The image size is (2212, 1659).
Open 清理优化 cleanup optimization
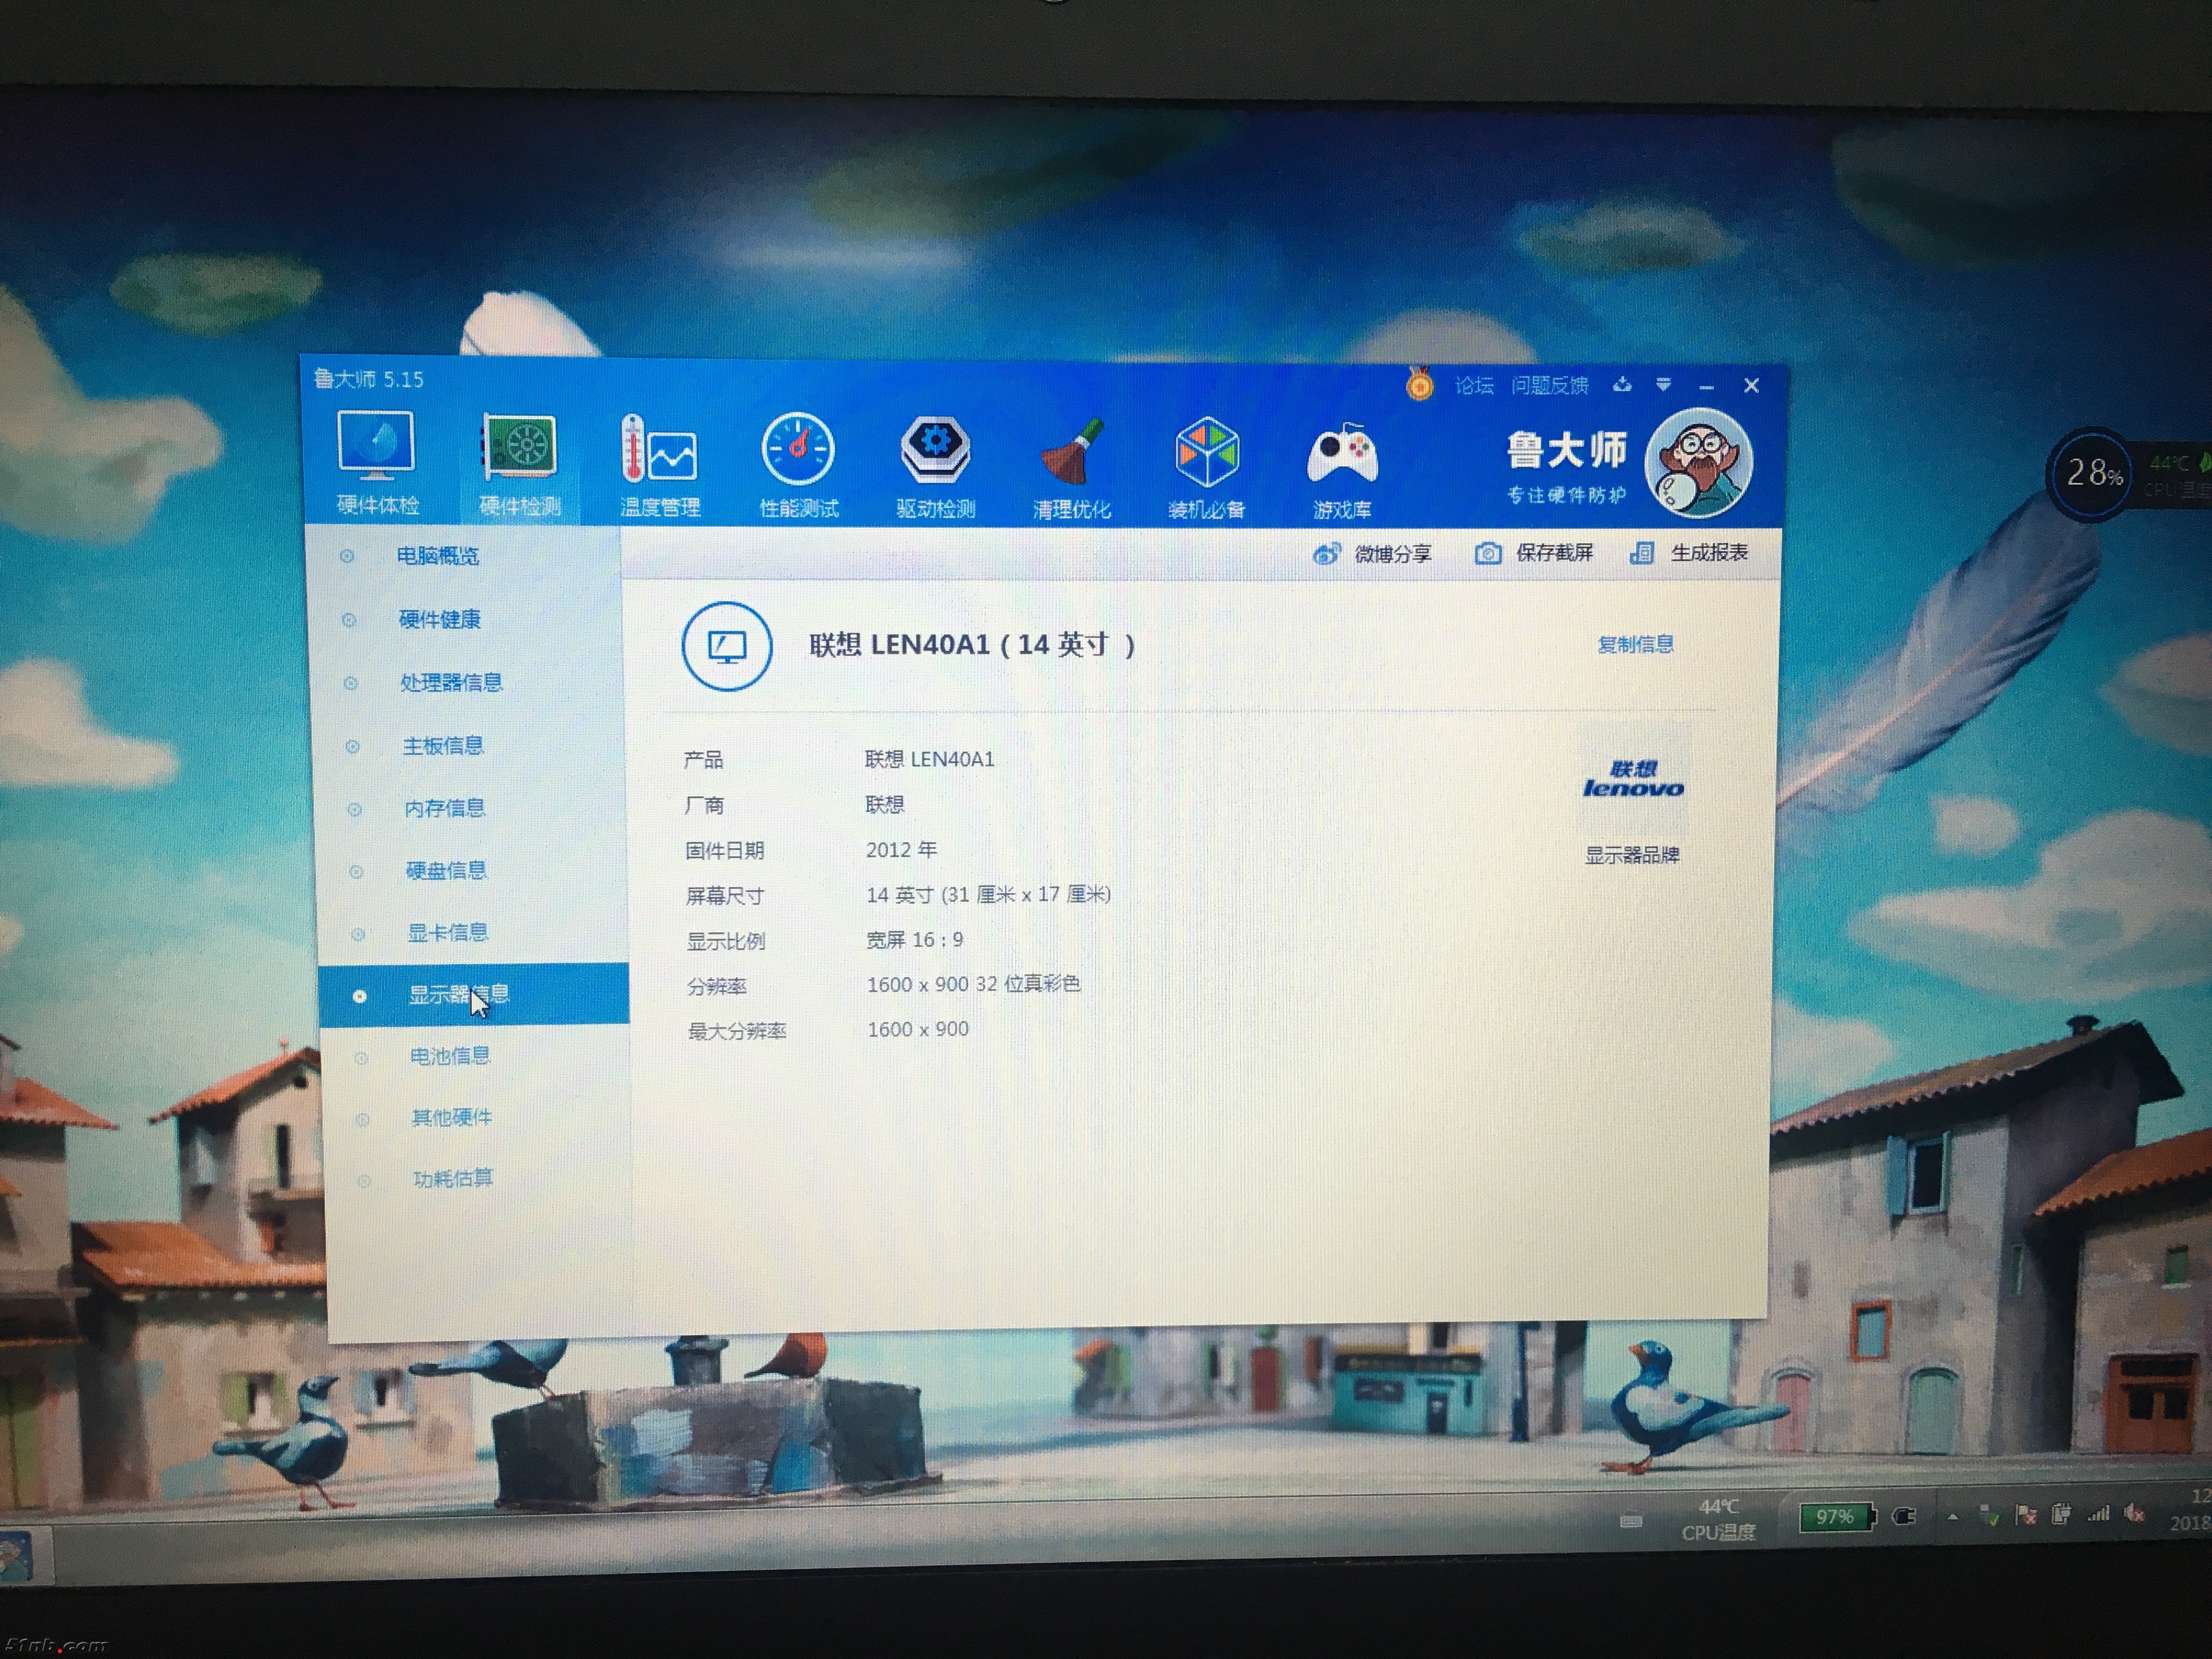[x=1071, y=468]
